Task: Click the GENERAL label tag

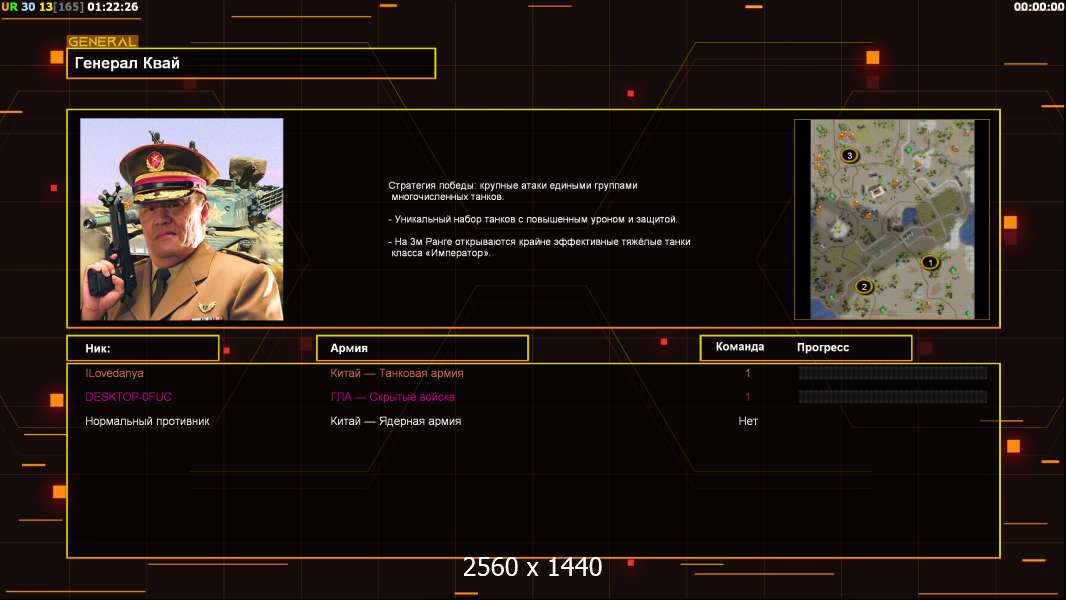Action: (x=103, y=41)
